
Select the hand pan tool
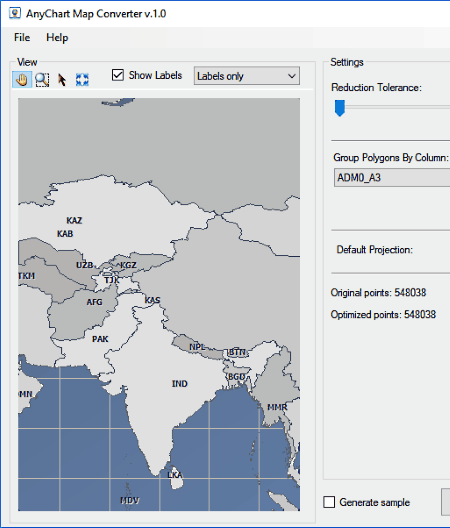coord(22,80)
